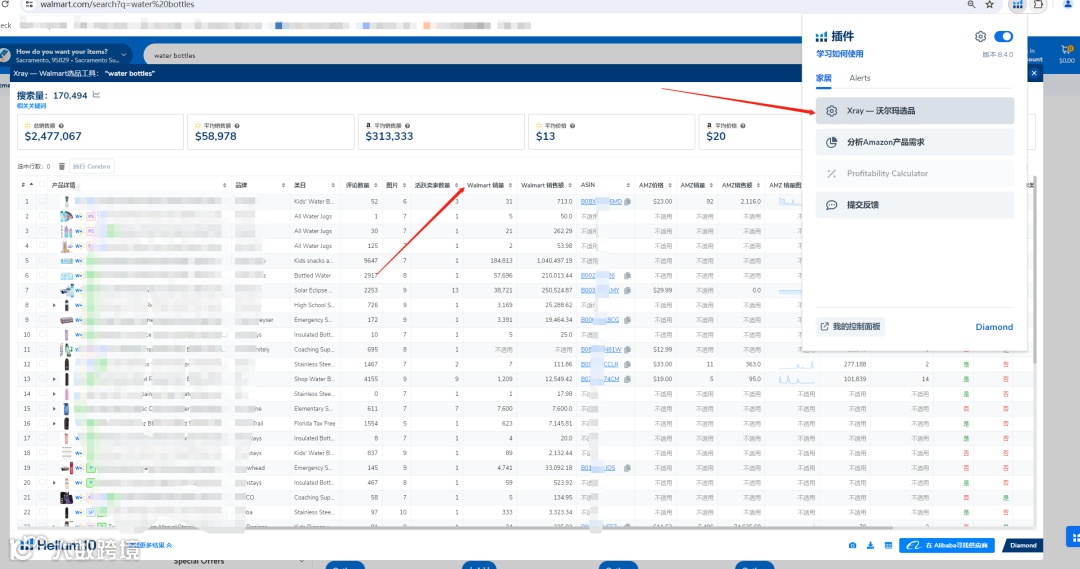1080x569 pixels.
Task: Check the checkbox for row 12
Action: click(42, 364)
